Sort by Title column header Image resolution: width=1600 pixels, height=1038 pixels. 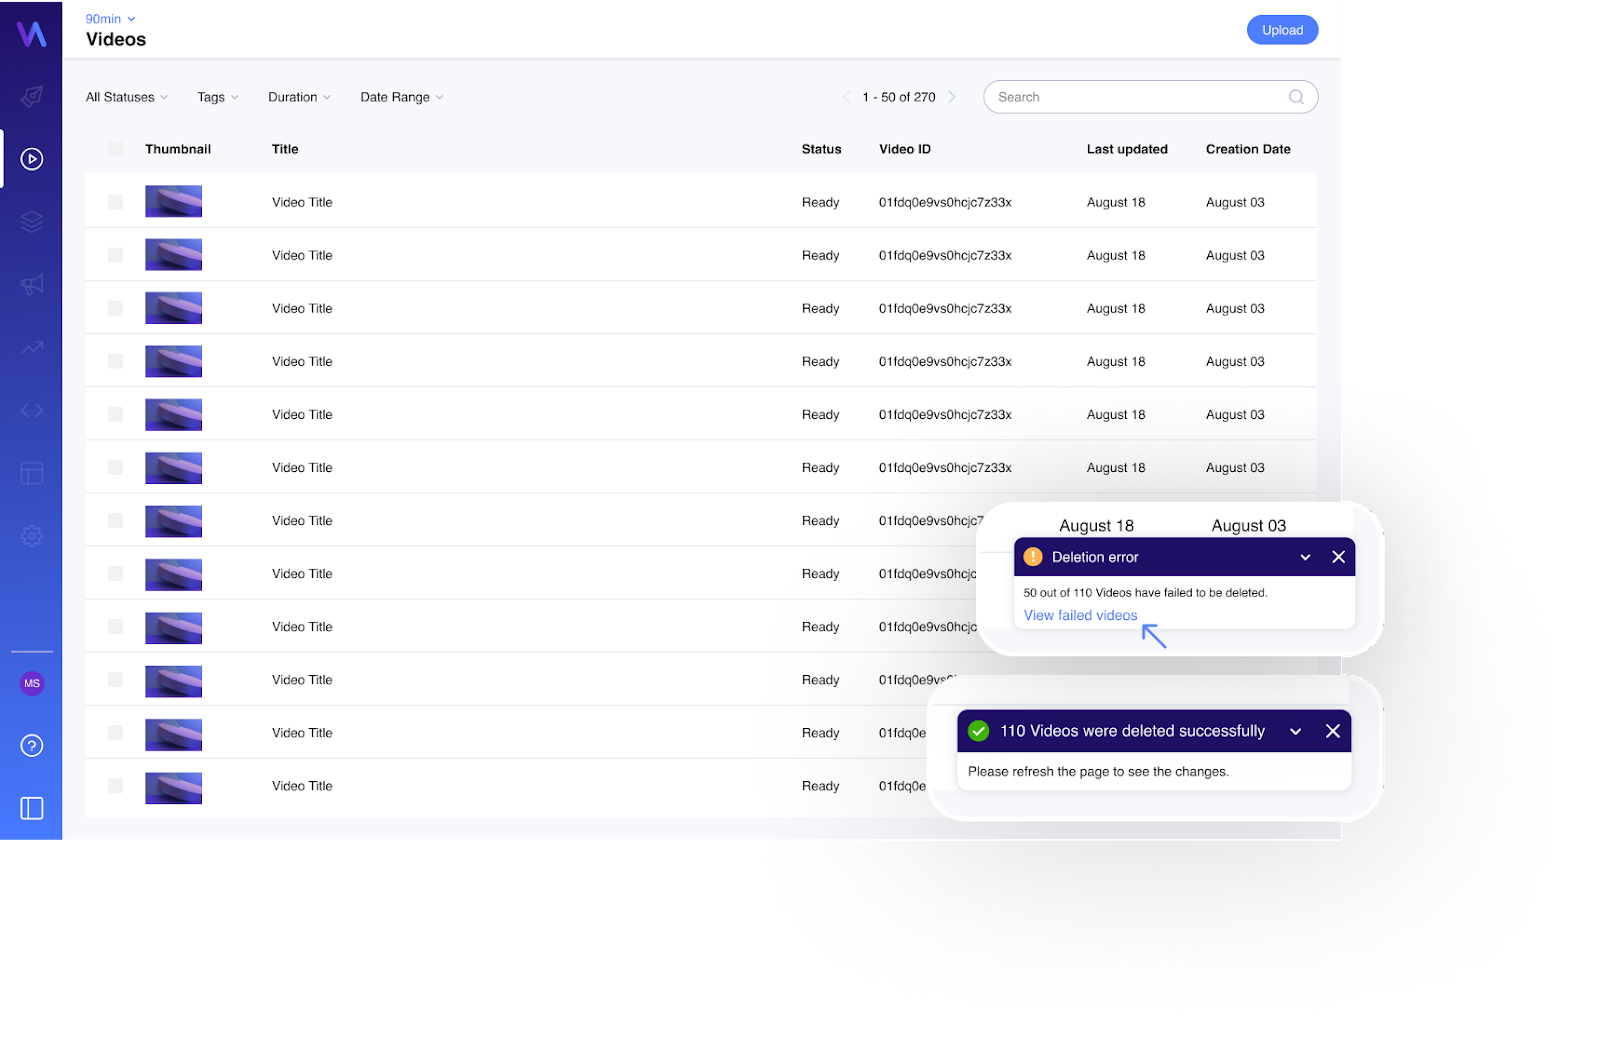click(285, 149)
